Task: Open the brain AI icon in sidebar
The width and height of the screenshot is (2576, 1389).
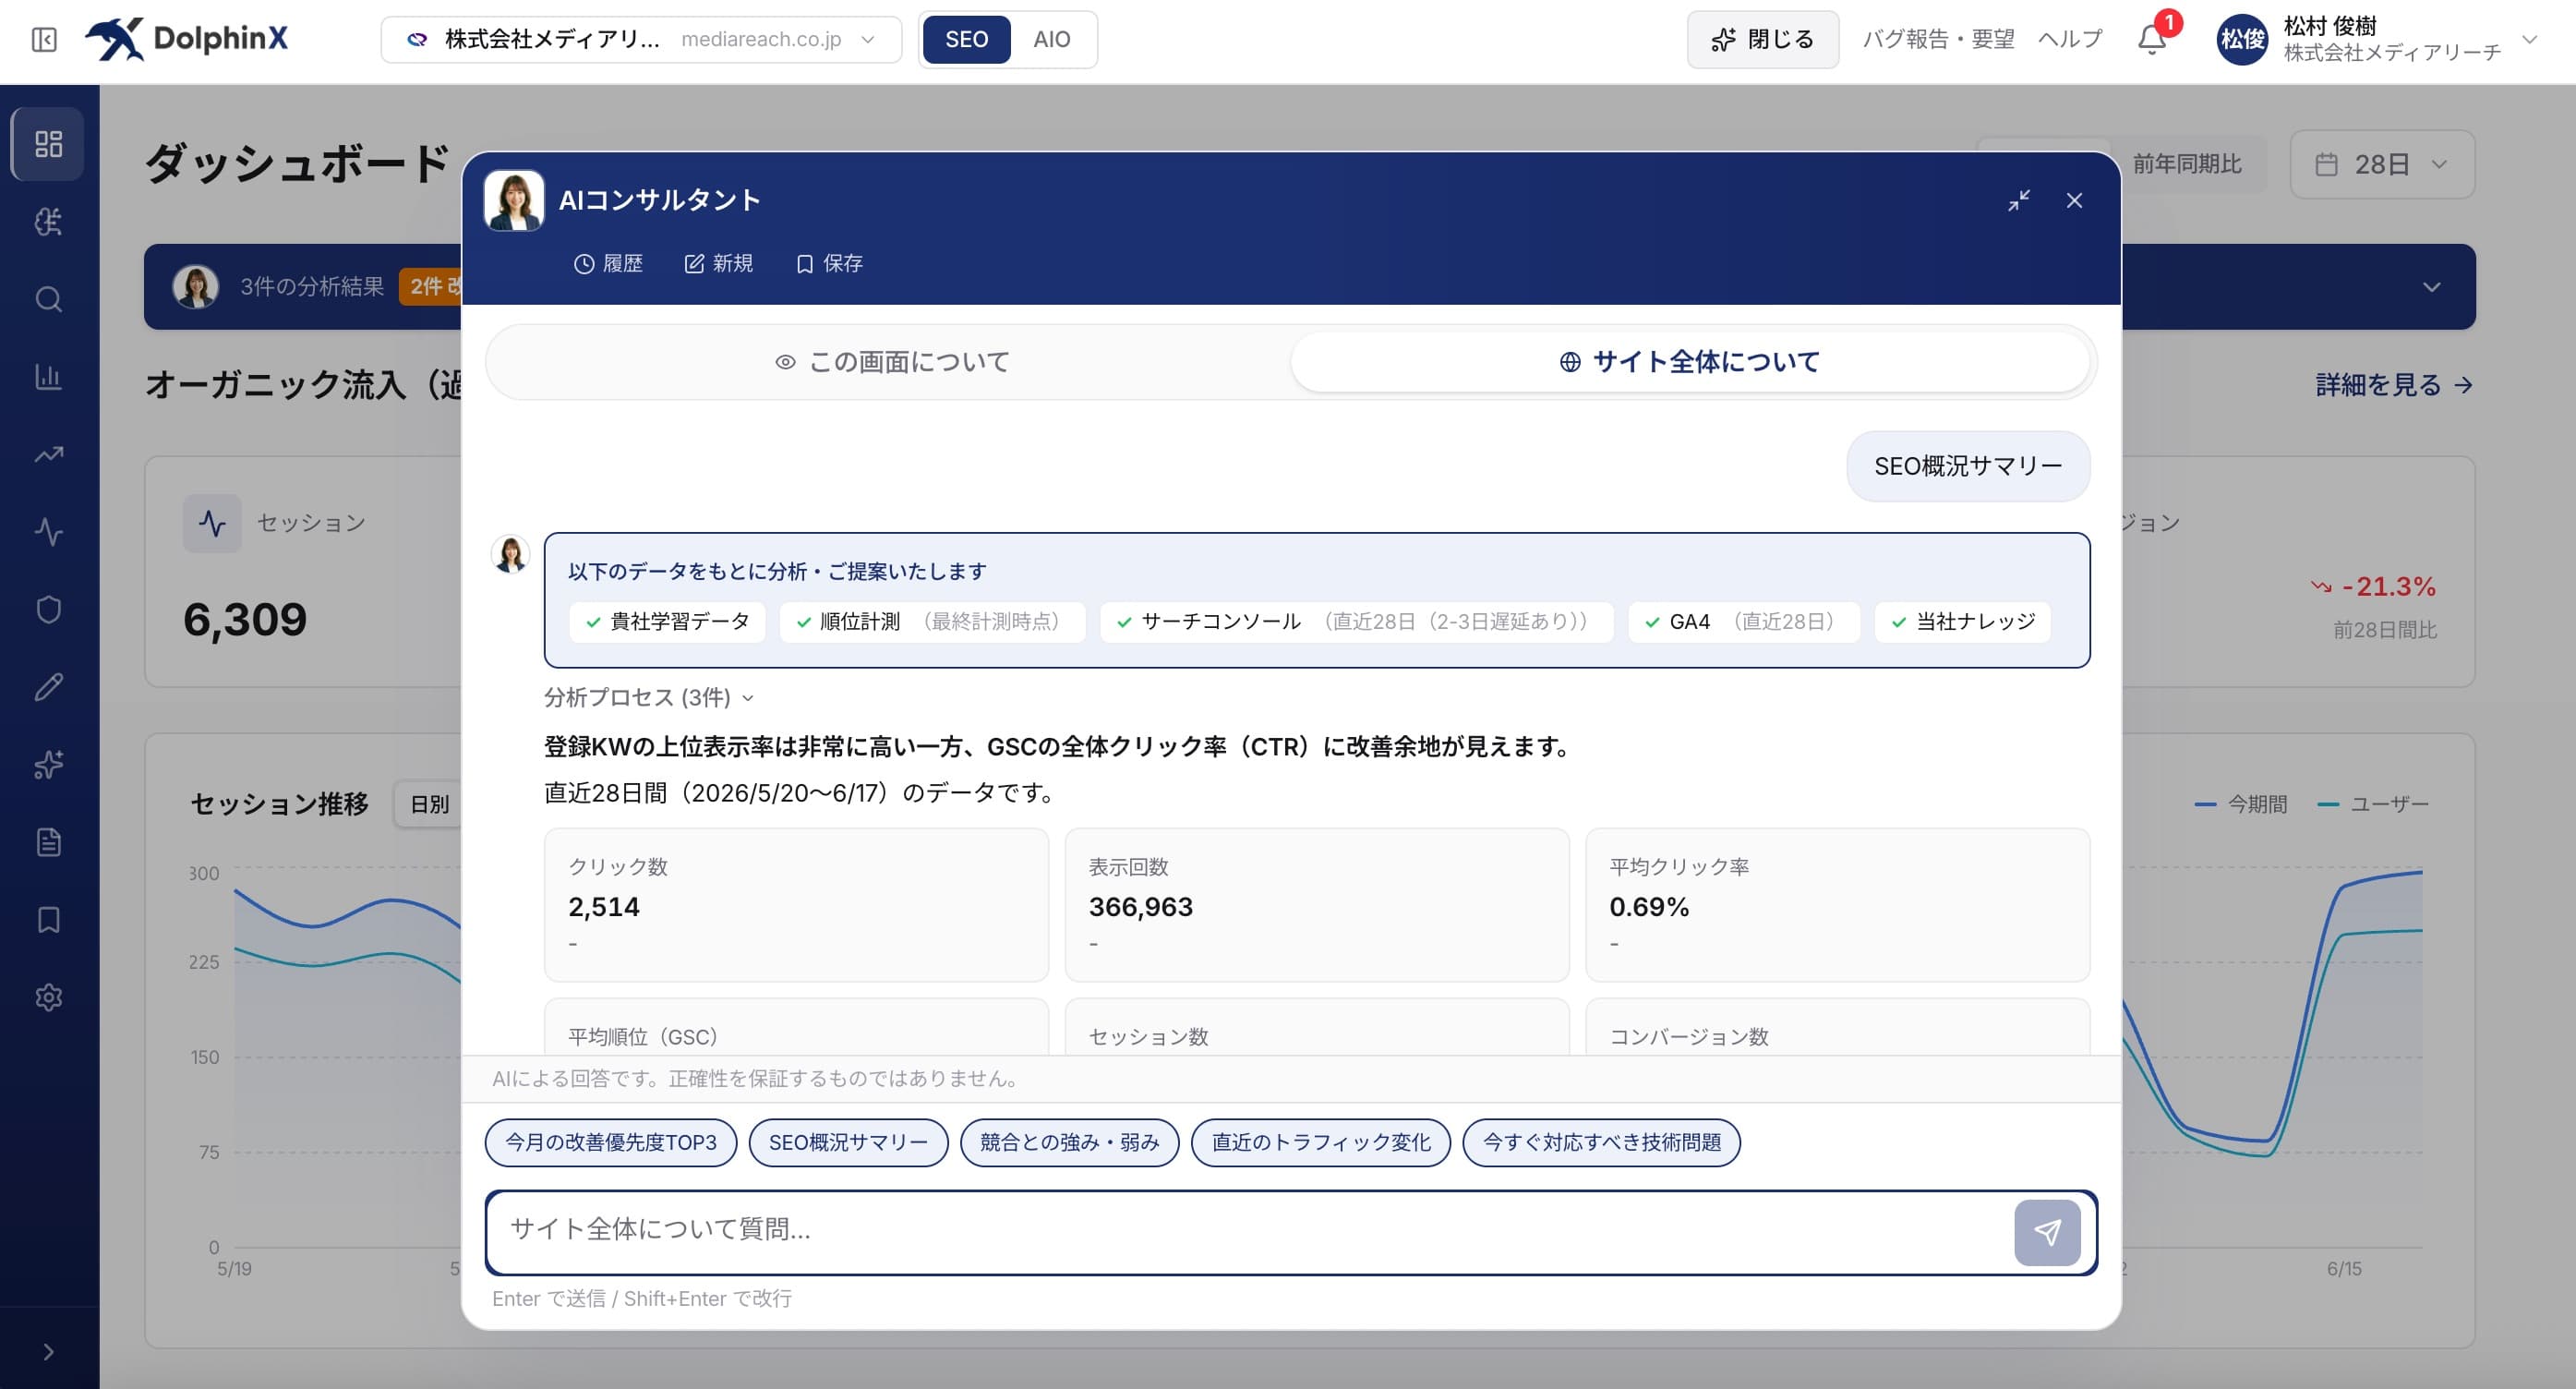Action: coord(48,222)
